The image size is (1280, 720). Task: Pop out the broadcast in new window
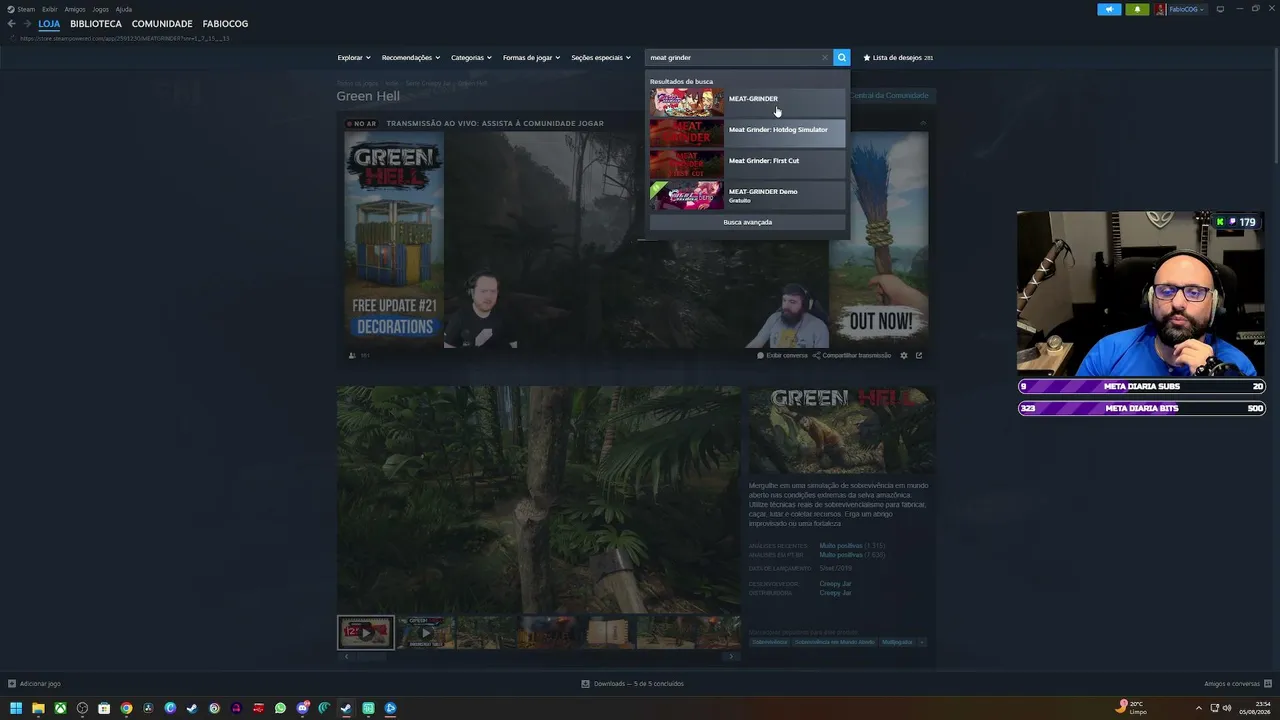pyautogui.click(x=919, y=355)
